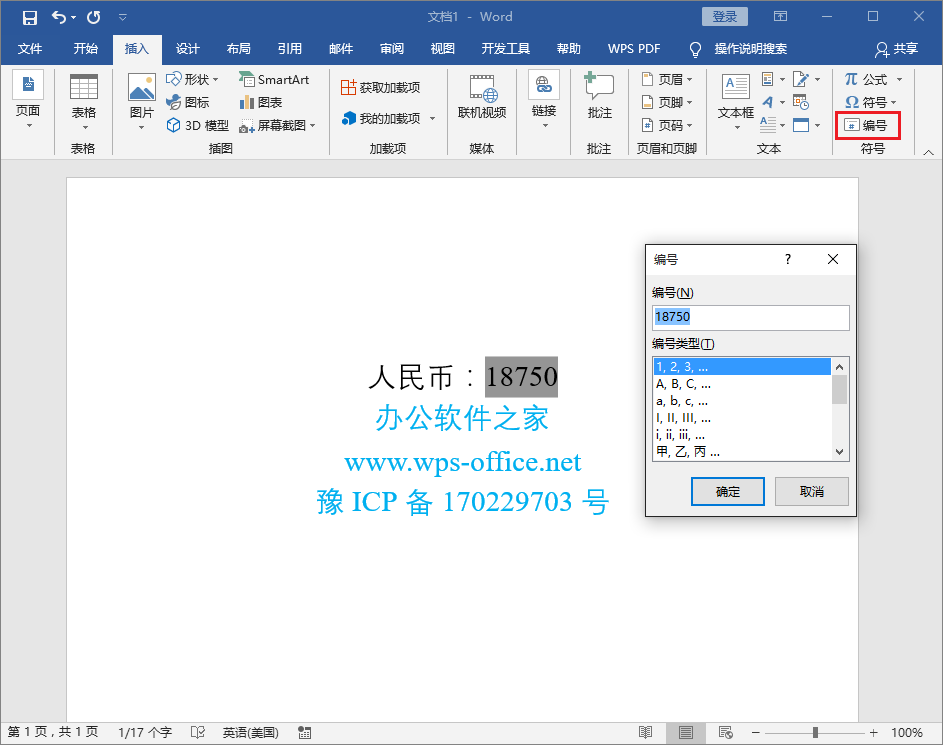943x745 pixels.
Task: Switch to the 邮件 tab
Action: click(x=341, y=49)
